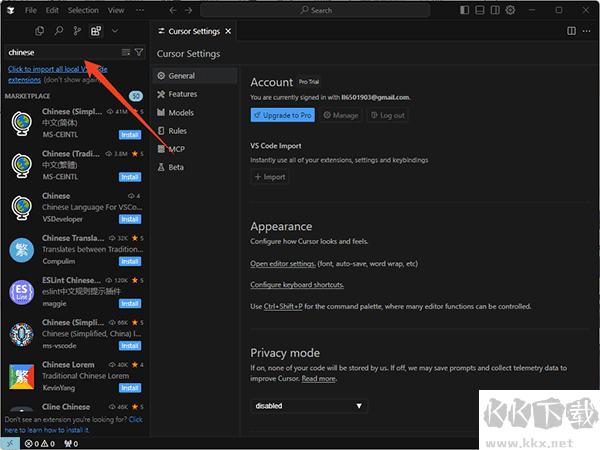
Task: Select the Features settings tab
Action: coord(182,94)
